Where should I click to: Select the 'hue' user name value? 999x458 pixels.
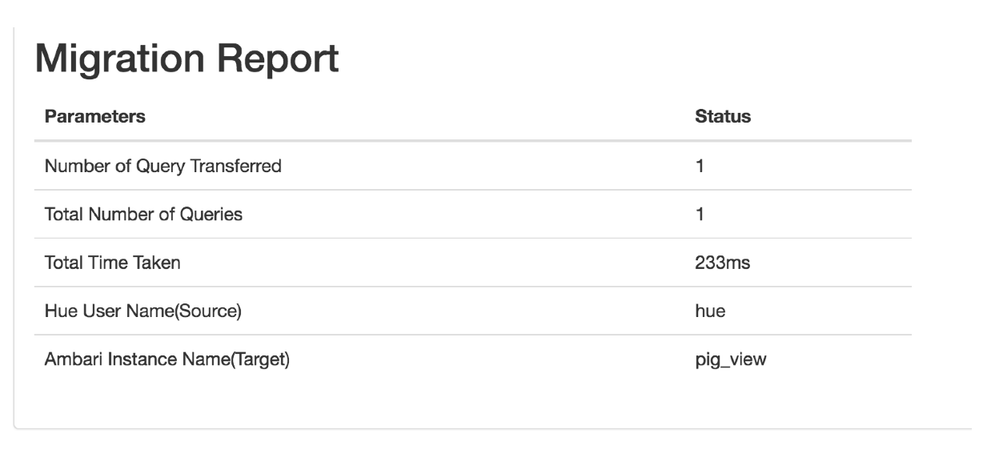710,311
